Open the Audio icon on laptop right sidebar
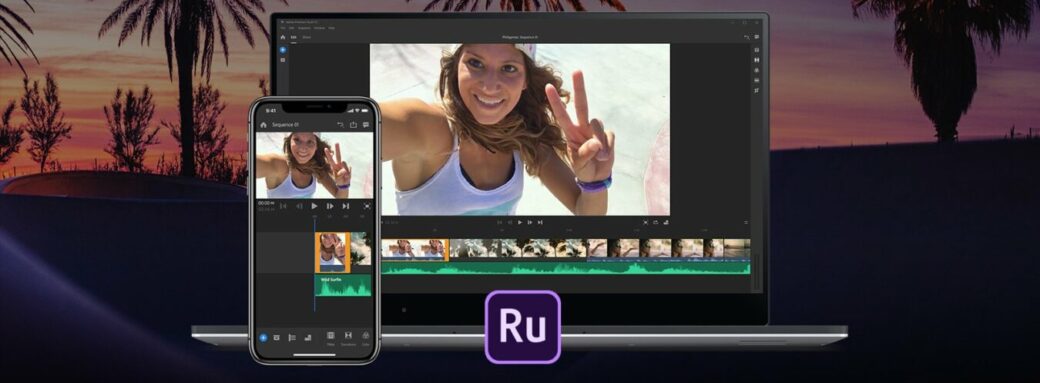The width and height of the screenshot is (1040, 383). pyautogui.click(x=757, y=80)
